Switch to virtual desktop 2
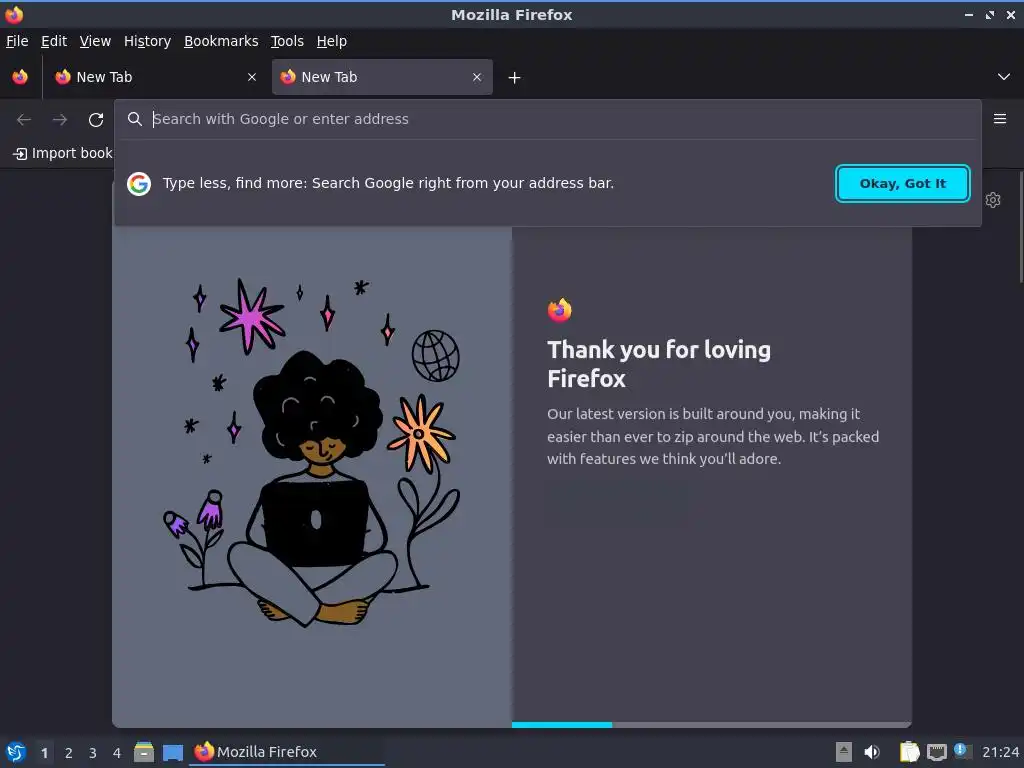Screen dimensions: 1024x768 coord(69,753)
